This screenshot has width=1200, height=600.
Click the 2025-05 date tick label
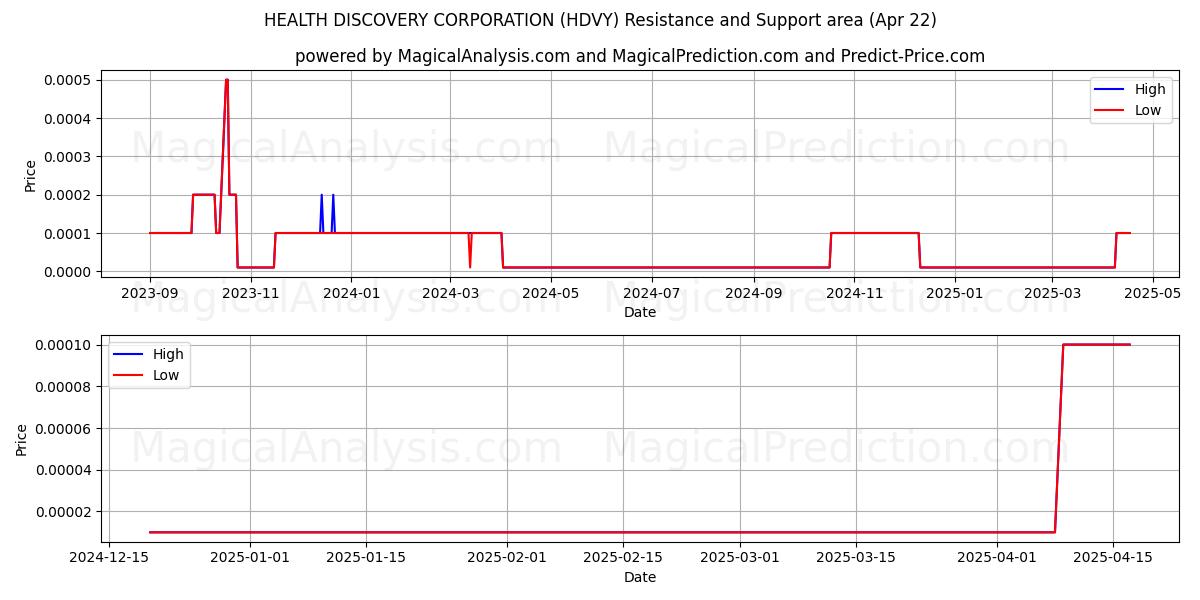tap(1152, 294)
